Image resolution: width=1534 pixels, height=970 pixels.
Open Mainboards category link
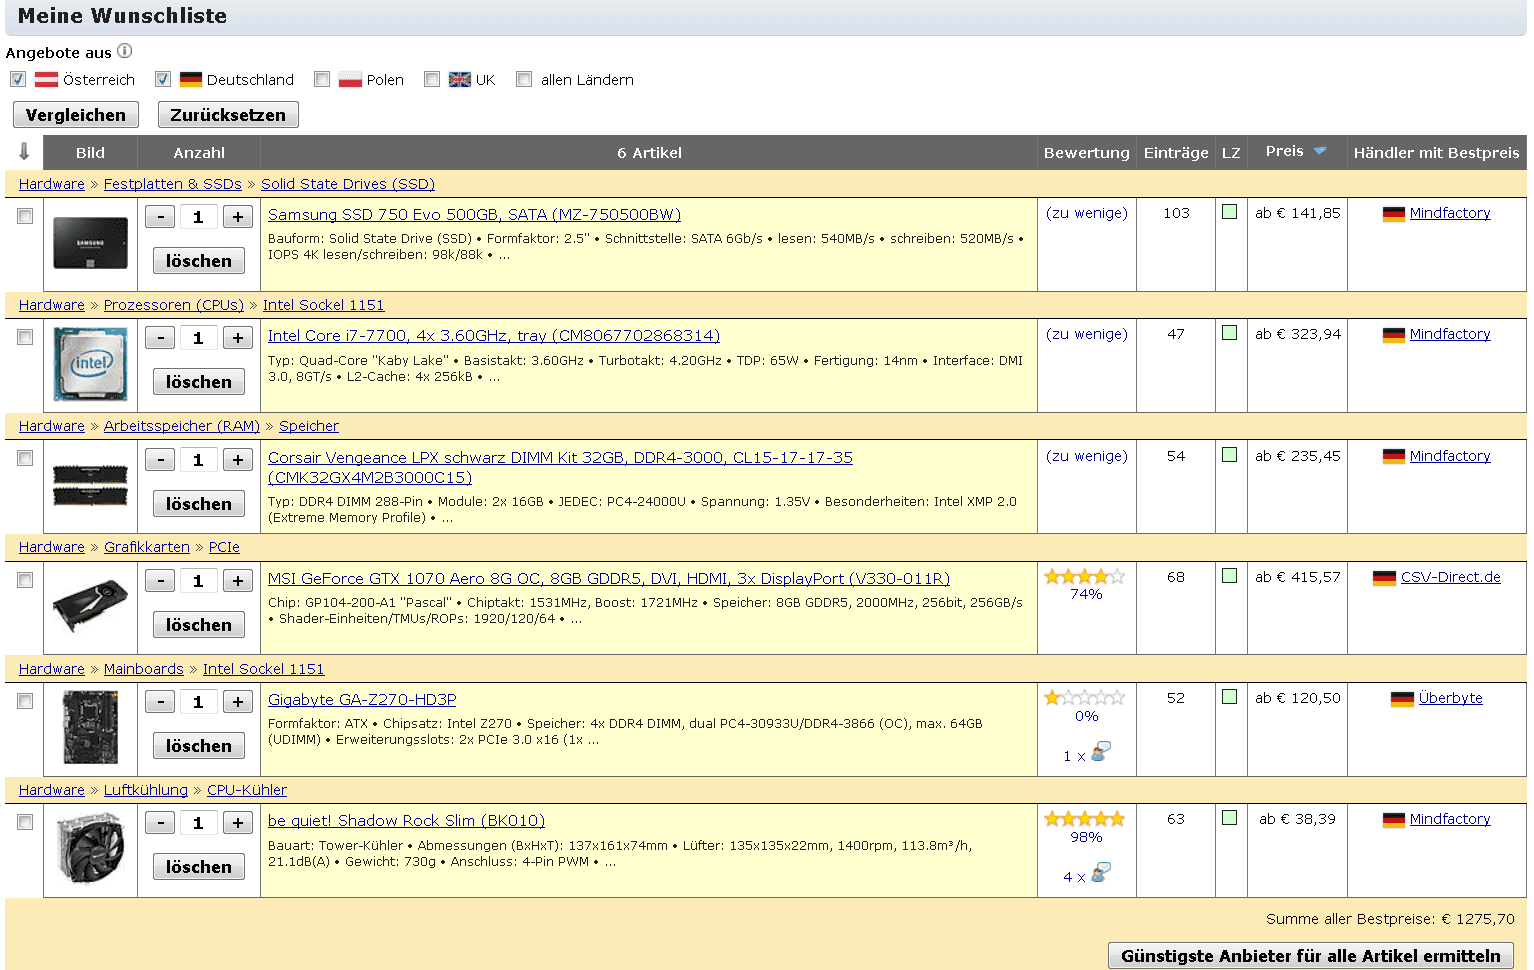click(144, 669)
